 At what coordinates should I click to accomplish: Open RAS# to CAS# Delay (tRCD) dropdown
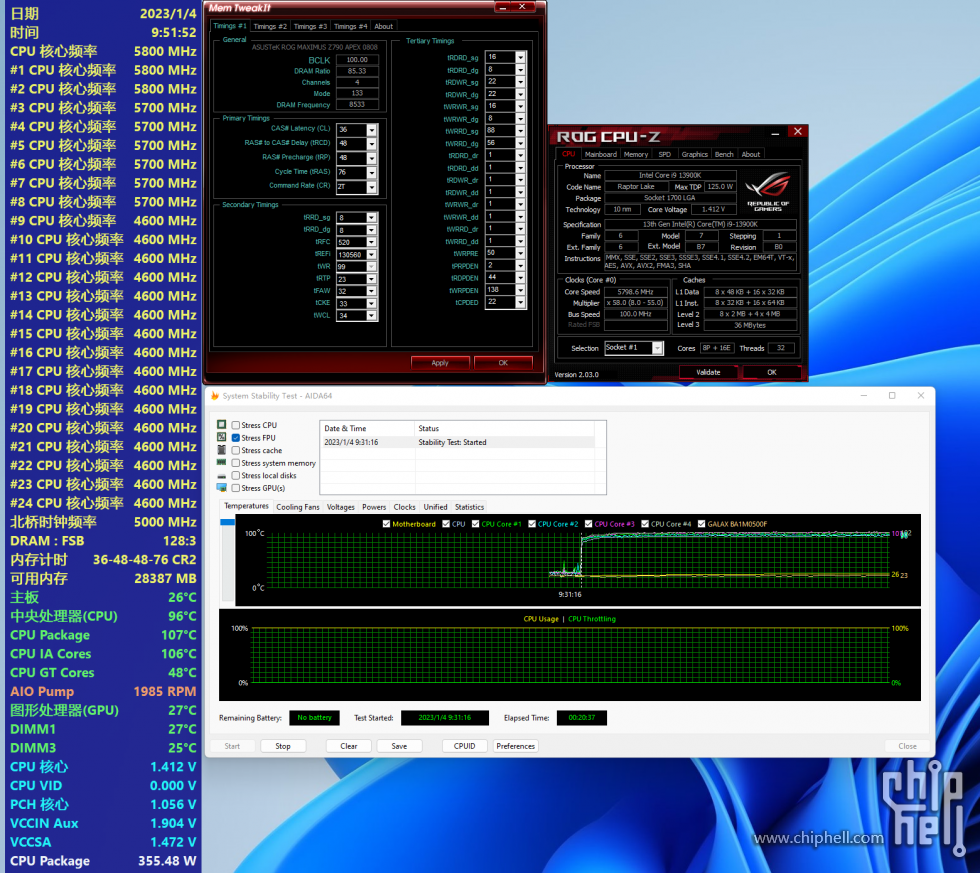pos(371,144)
